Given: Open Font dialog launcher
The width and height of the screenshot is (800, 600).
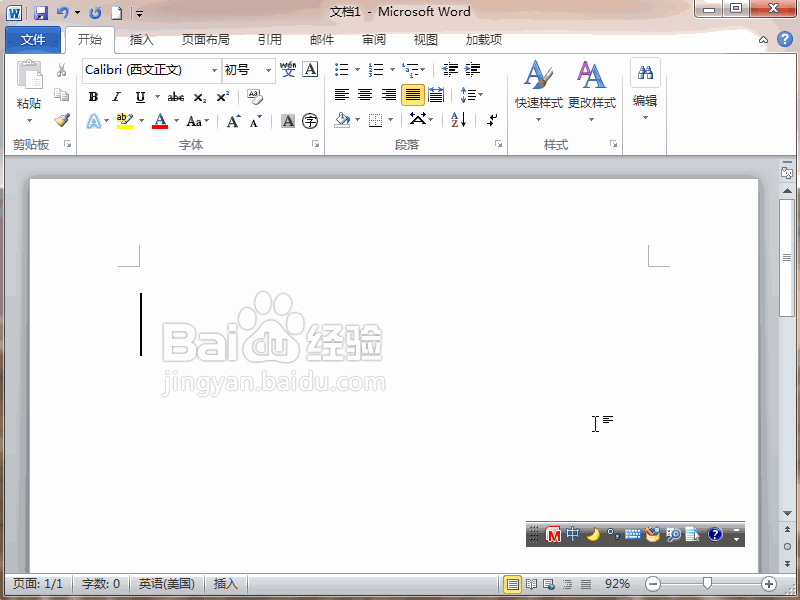Looking at the screenshot, I should point(316,144).
